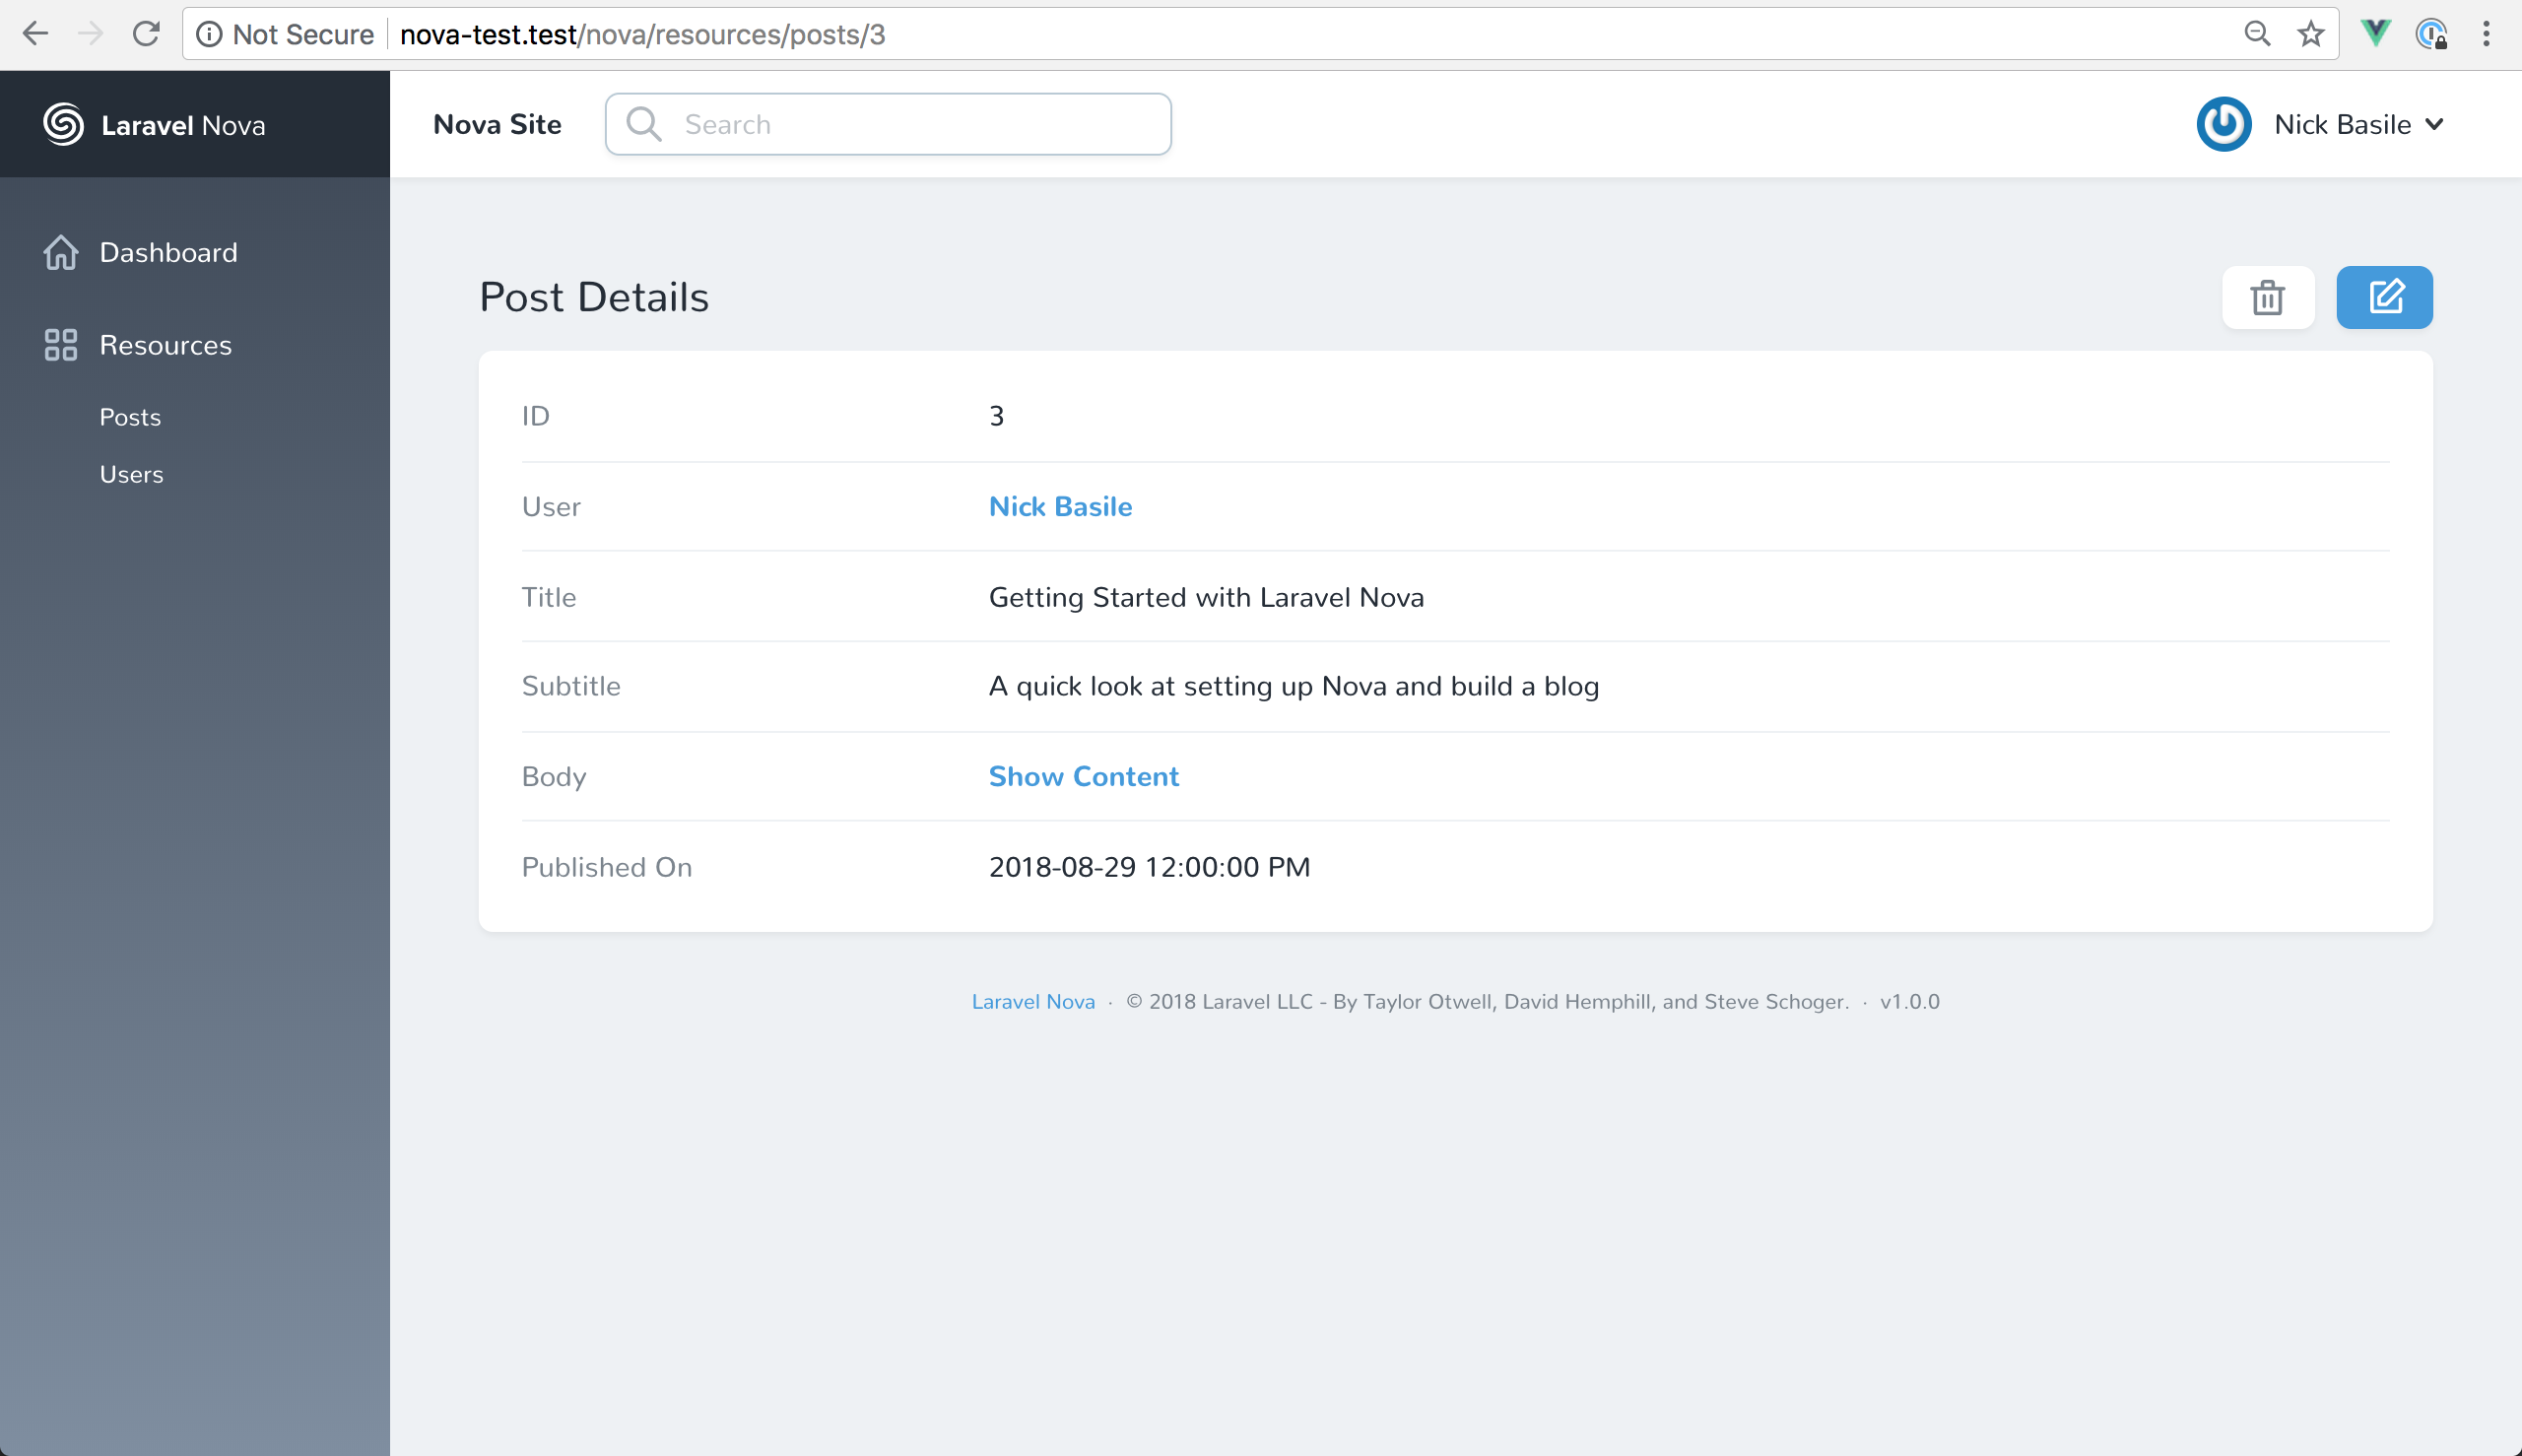Focus the global Search field
The width and height of the screenshot is (2522, 1456).
point(888,124)
